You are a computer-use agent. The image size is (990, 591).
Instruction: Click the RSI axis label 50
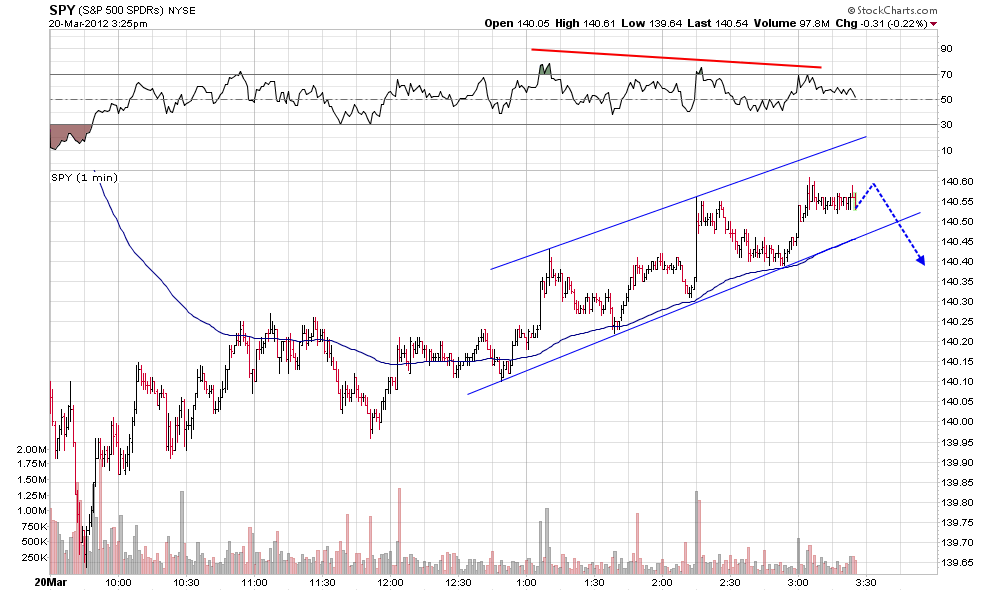[946, 100]
